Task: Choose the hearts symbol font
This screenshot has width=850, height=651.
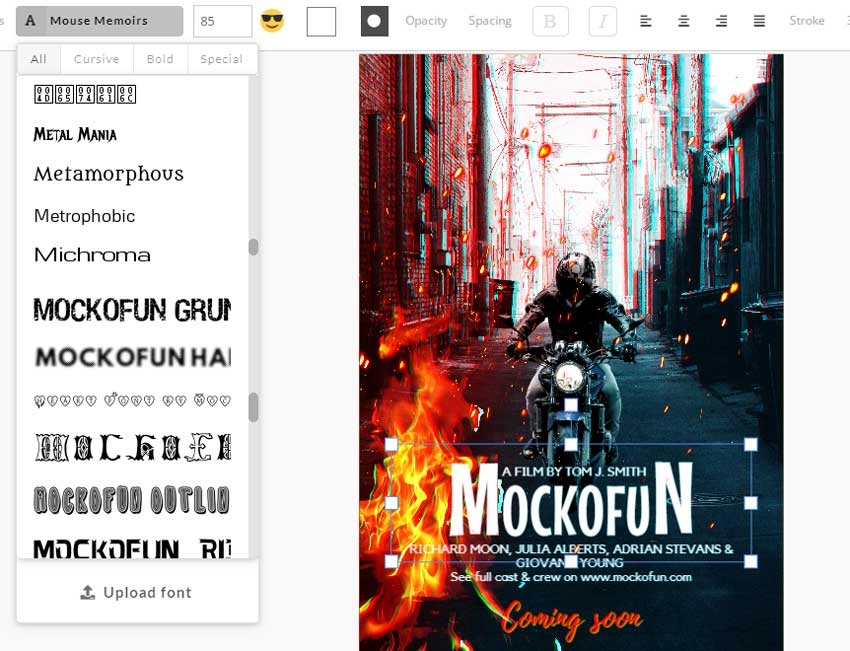Action: pyautogui.click(x=132, y=401)
